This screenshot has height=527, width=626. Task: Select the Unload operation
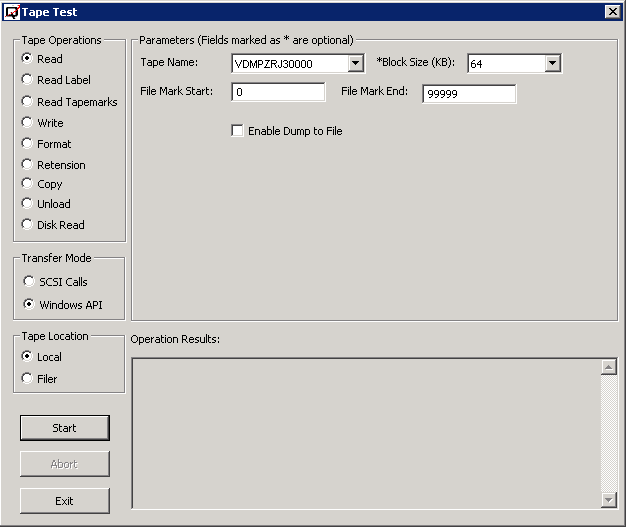click(x=28, y=204)
